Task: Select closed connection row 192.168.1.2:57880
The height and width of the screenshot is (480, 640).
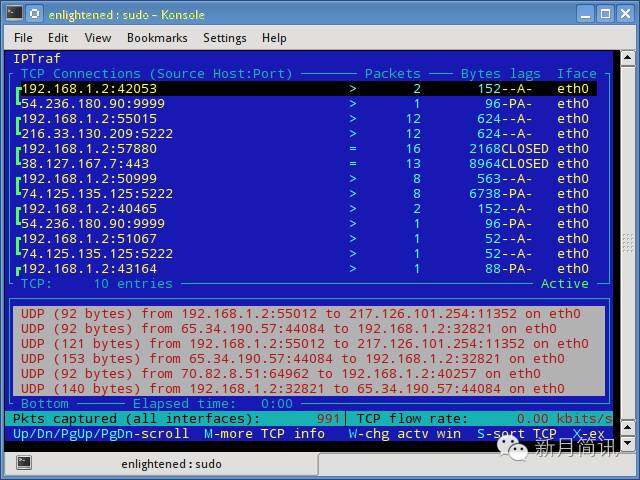Action: point(305,149)
